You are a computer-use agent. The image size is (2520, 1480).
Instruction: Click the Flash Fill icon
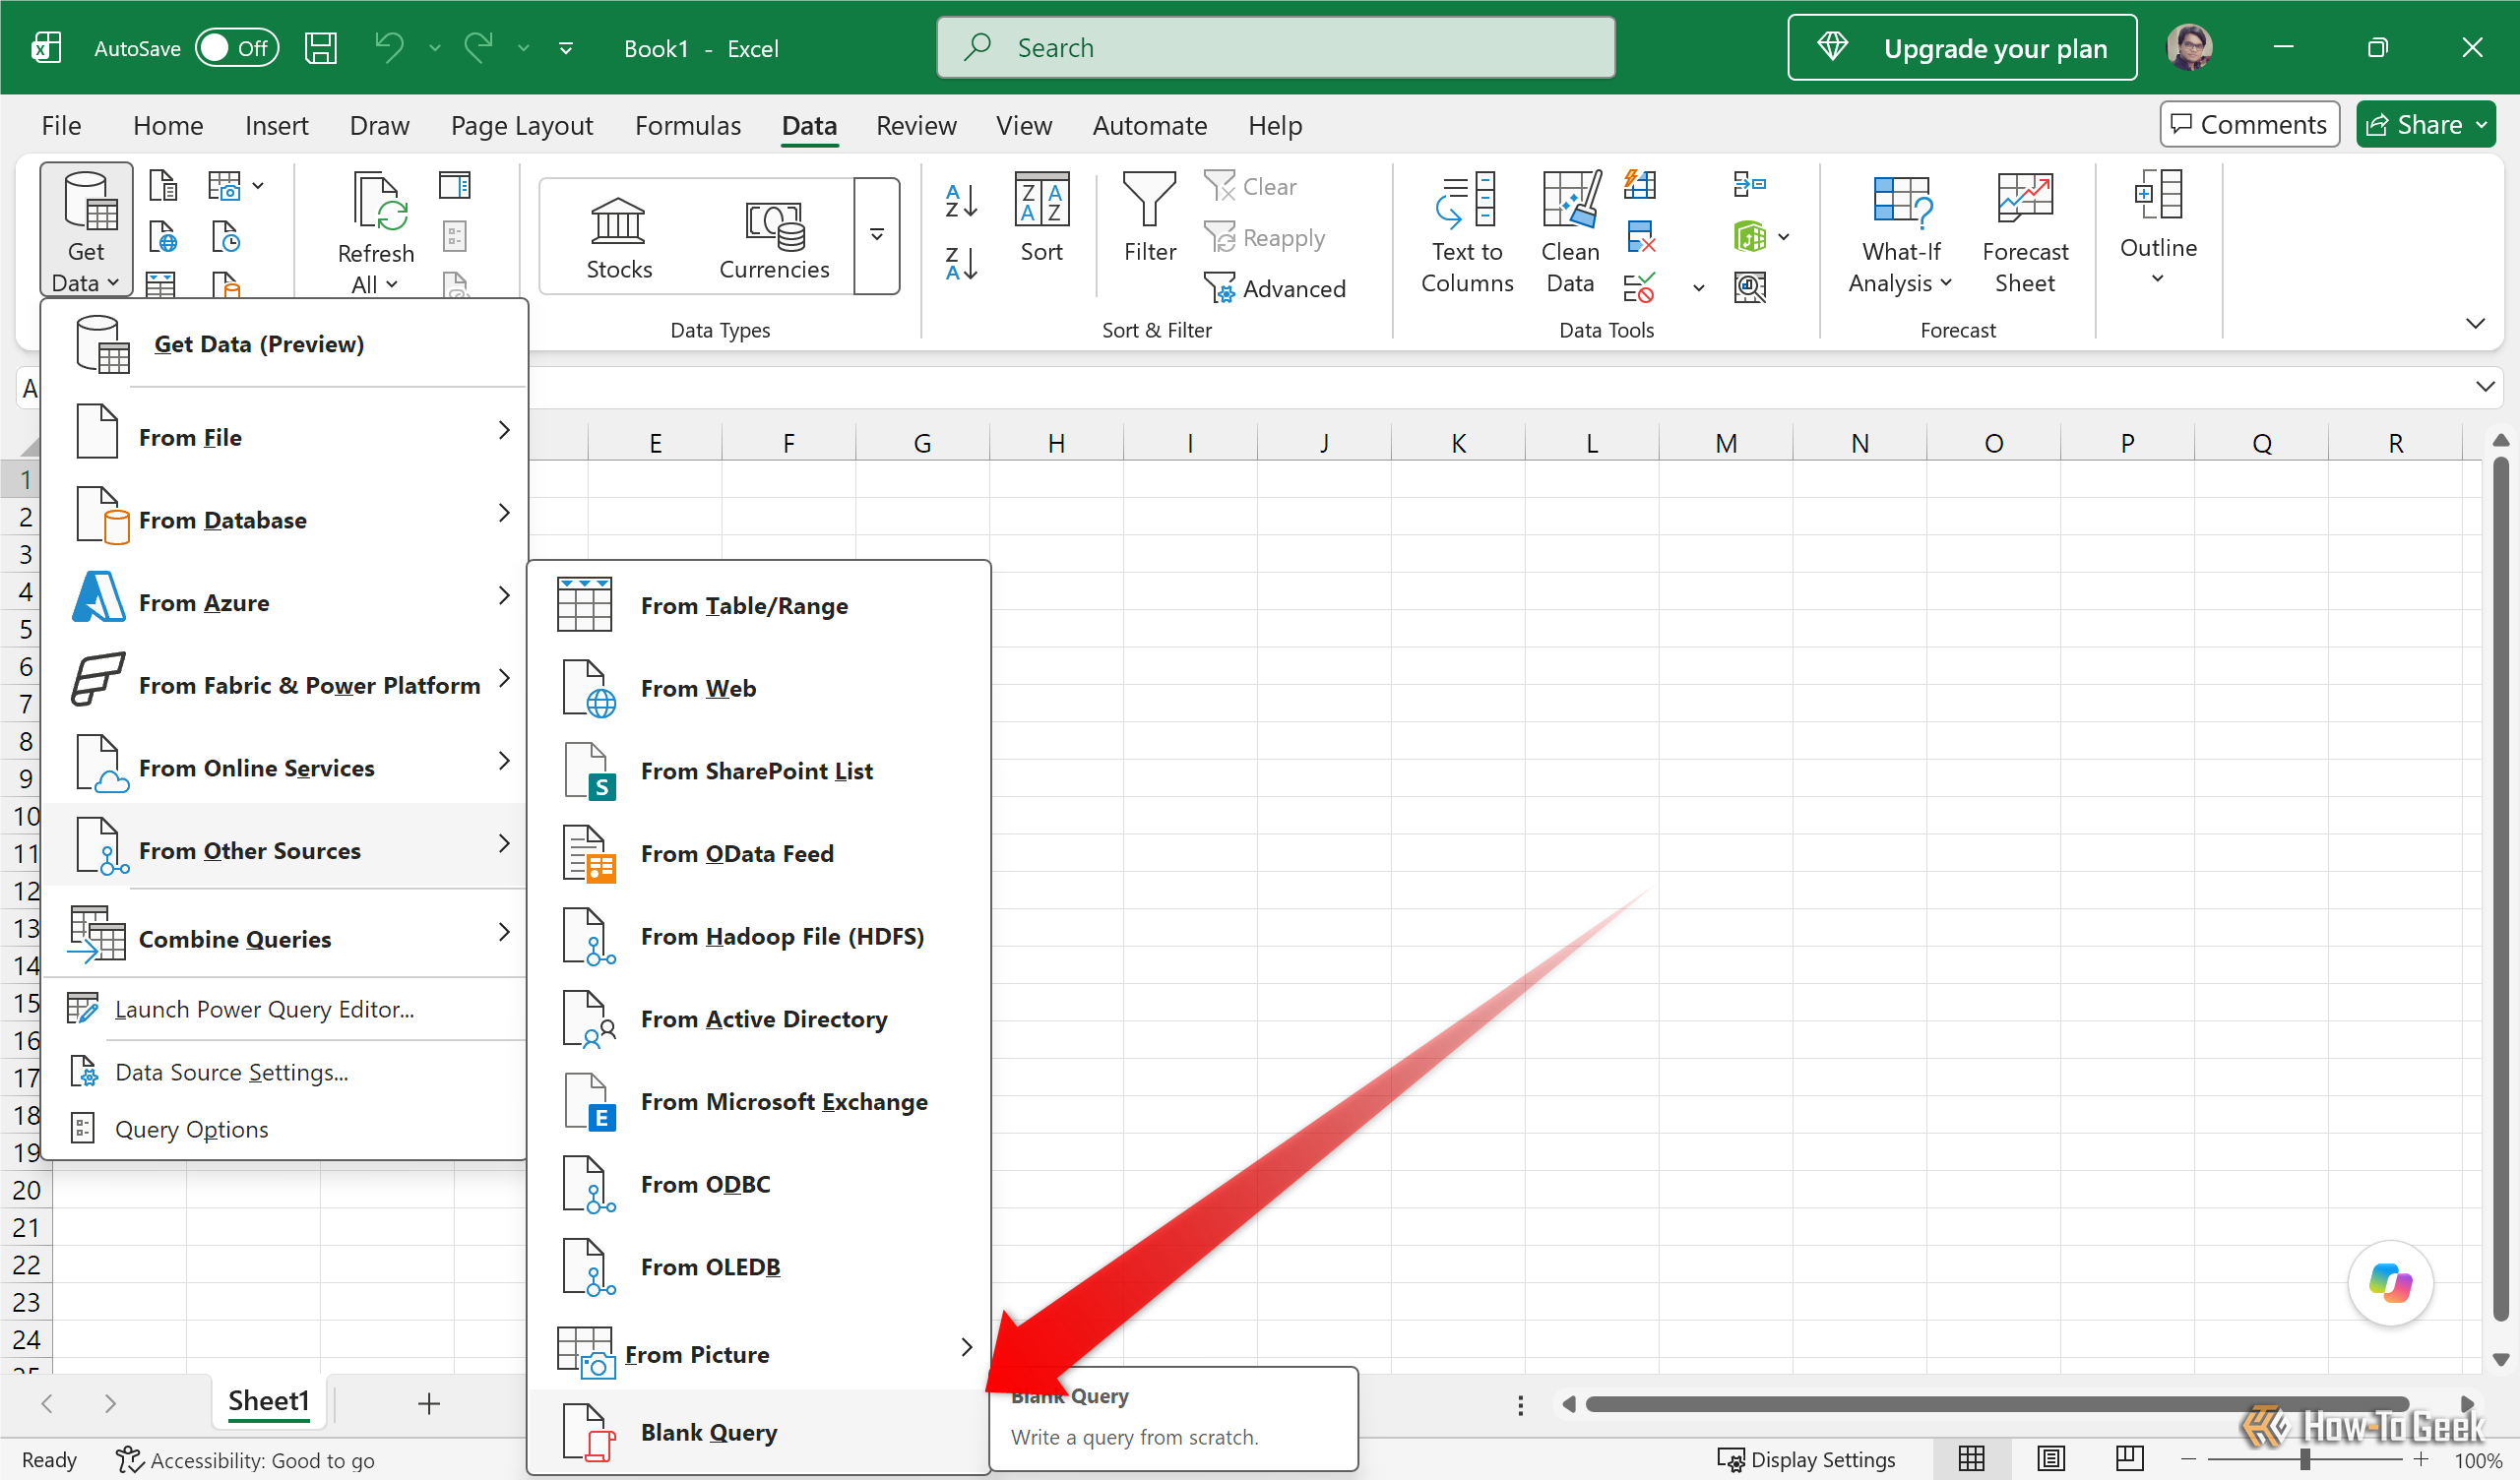pos(1640,185)
